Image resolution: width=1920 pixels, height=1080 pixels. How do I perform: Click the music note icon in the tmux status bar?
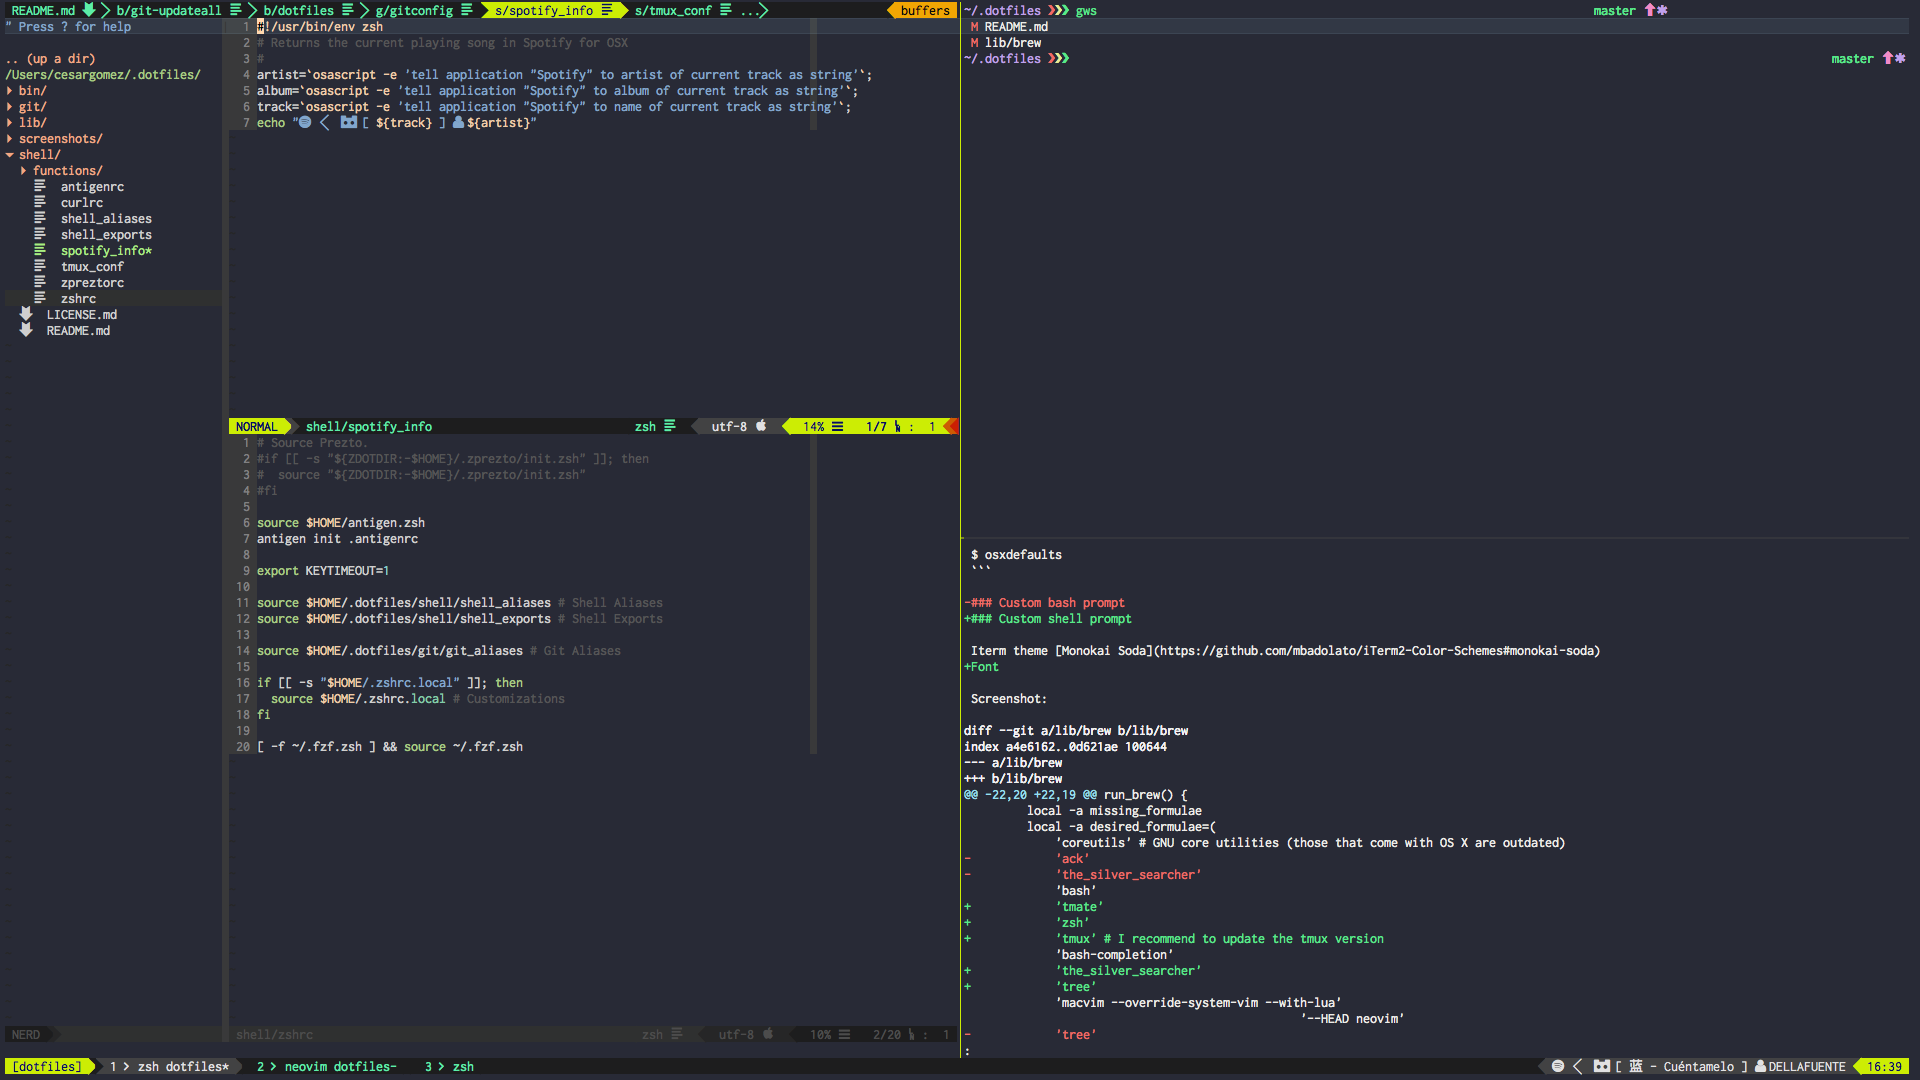coord(1601,1066)
